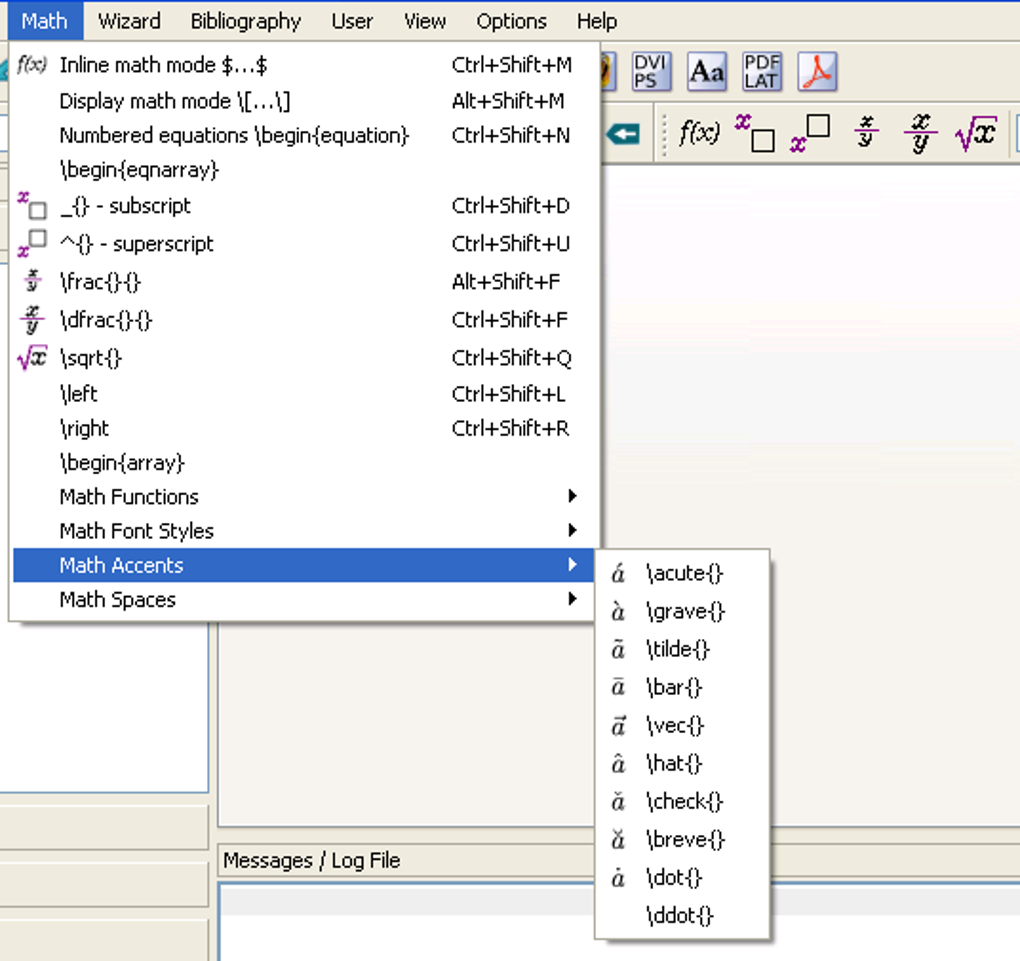
Task: Click inside the messages log text area
Action: pos(407,923)
